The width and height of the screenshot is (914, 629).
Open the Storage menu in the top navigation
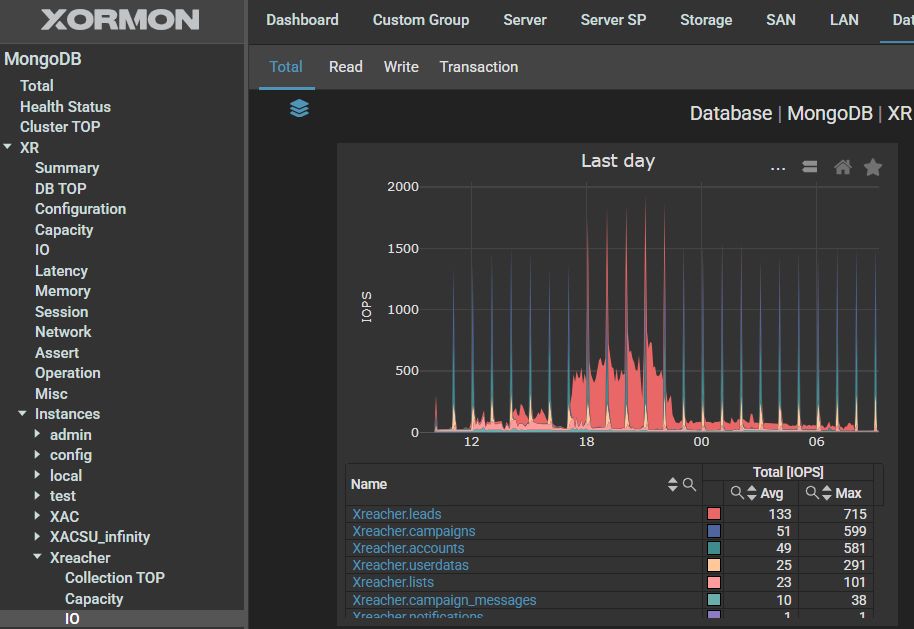pyautogui.click(x=705, y=20)
